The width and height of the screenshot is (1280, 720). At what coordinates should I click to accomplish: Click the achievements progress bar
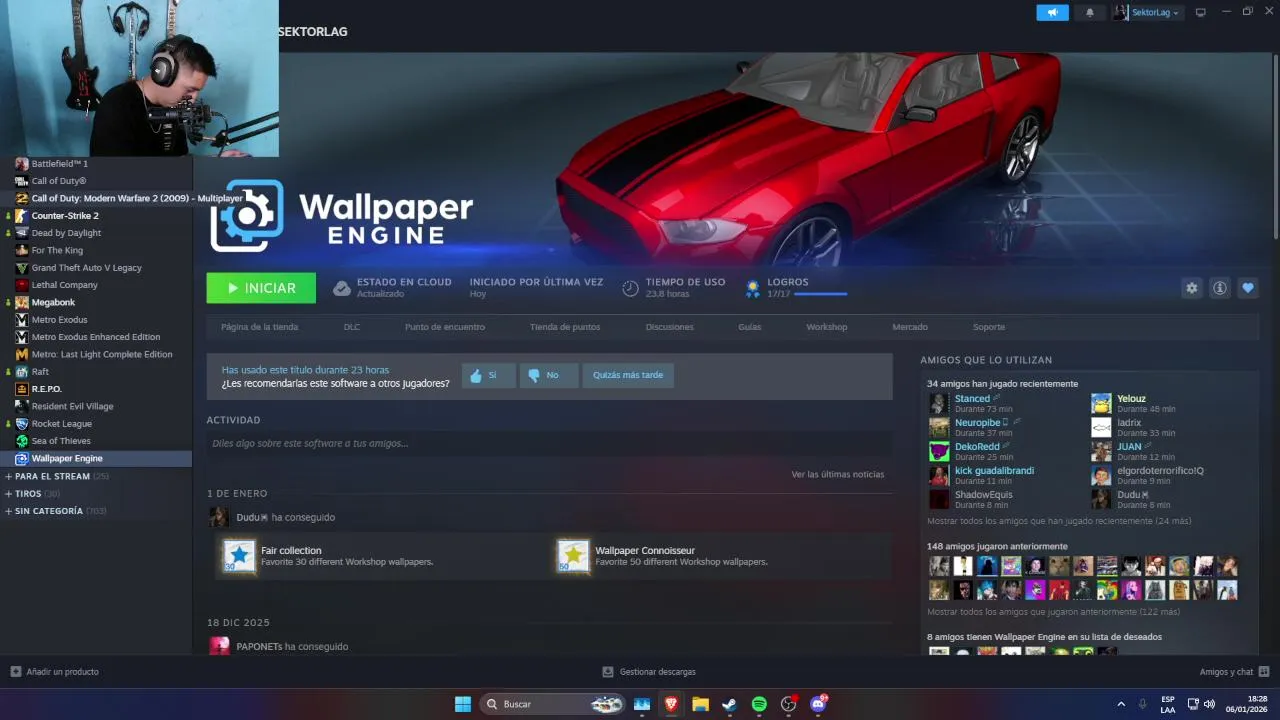[821, 294]
